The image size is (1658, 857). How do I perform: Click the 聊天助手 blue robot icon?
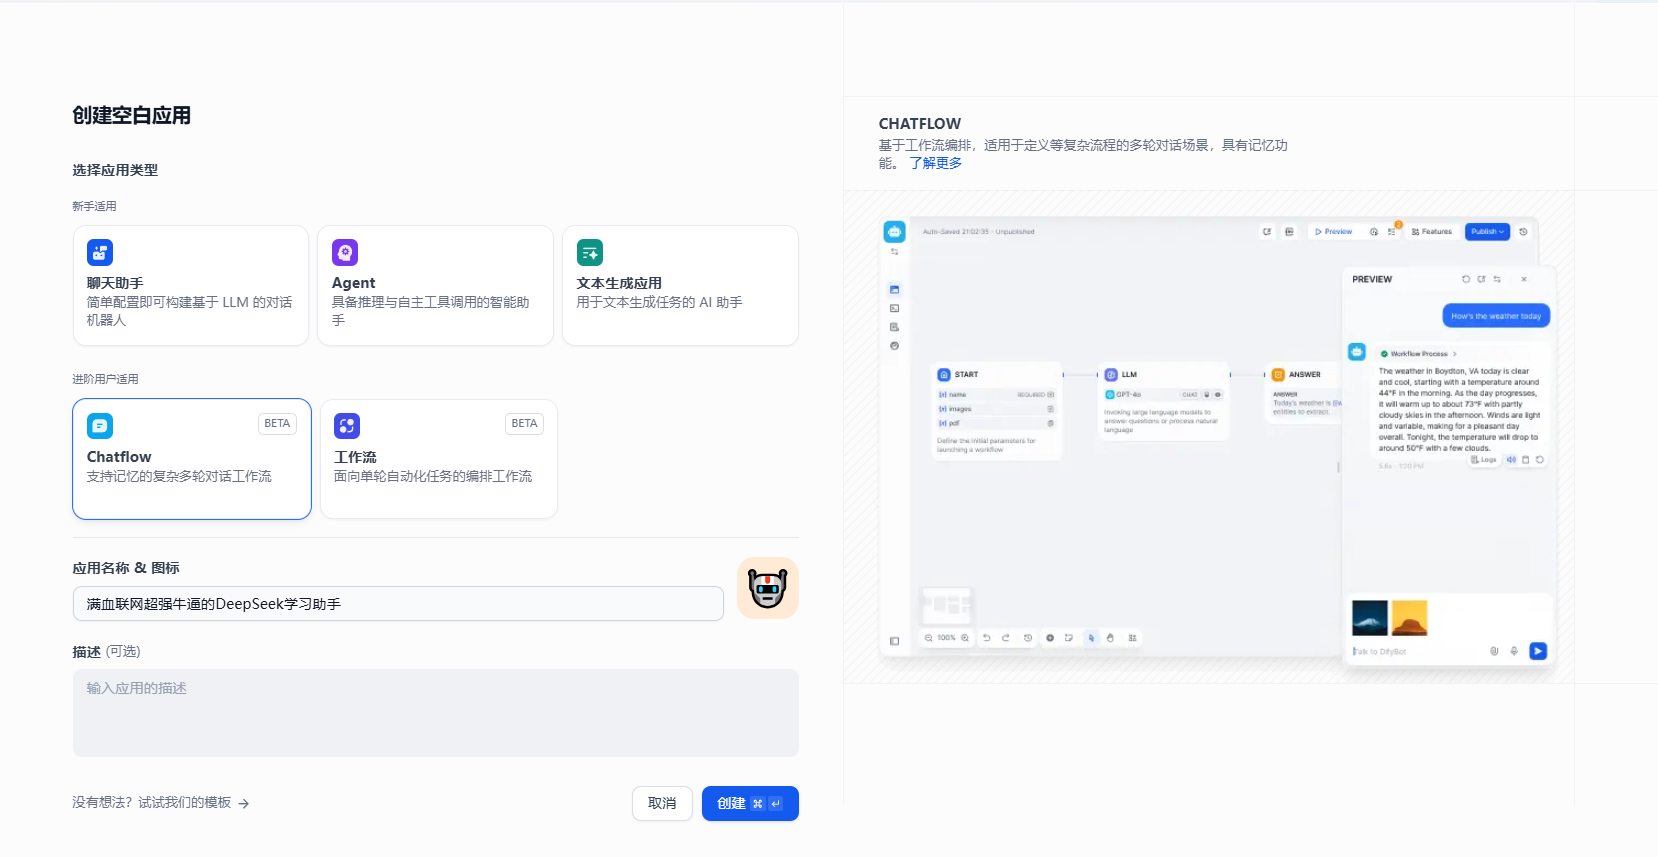100,252
